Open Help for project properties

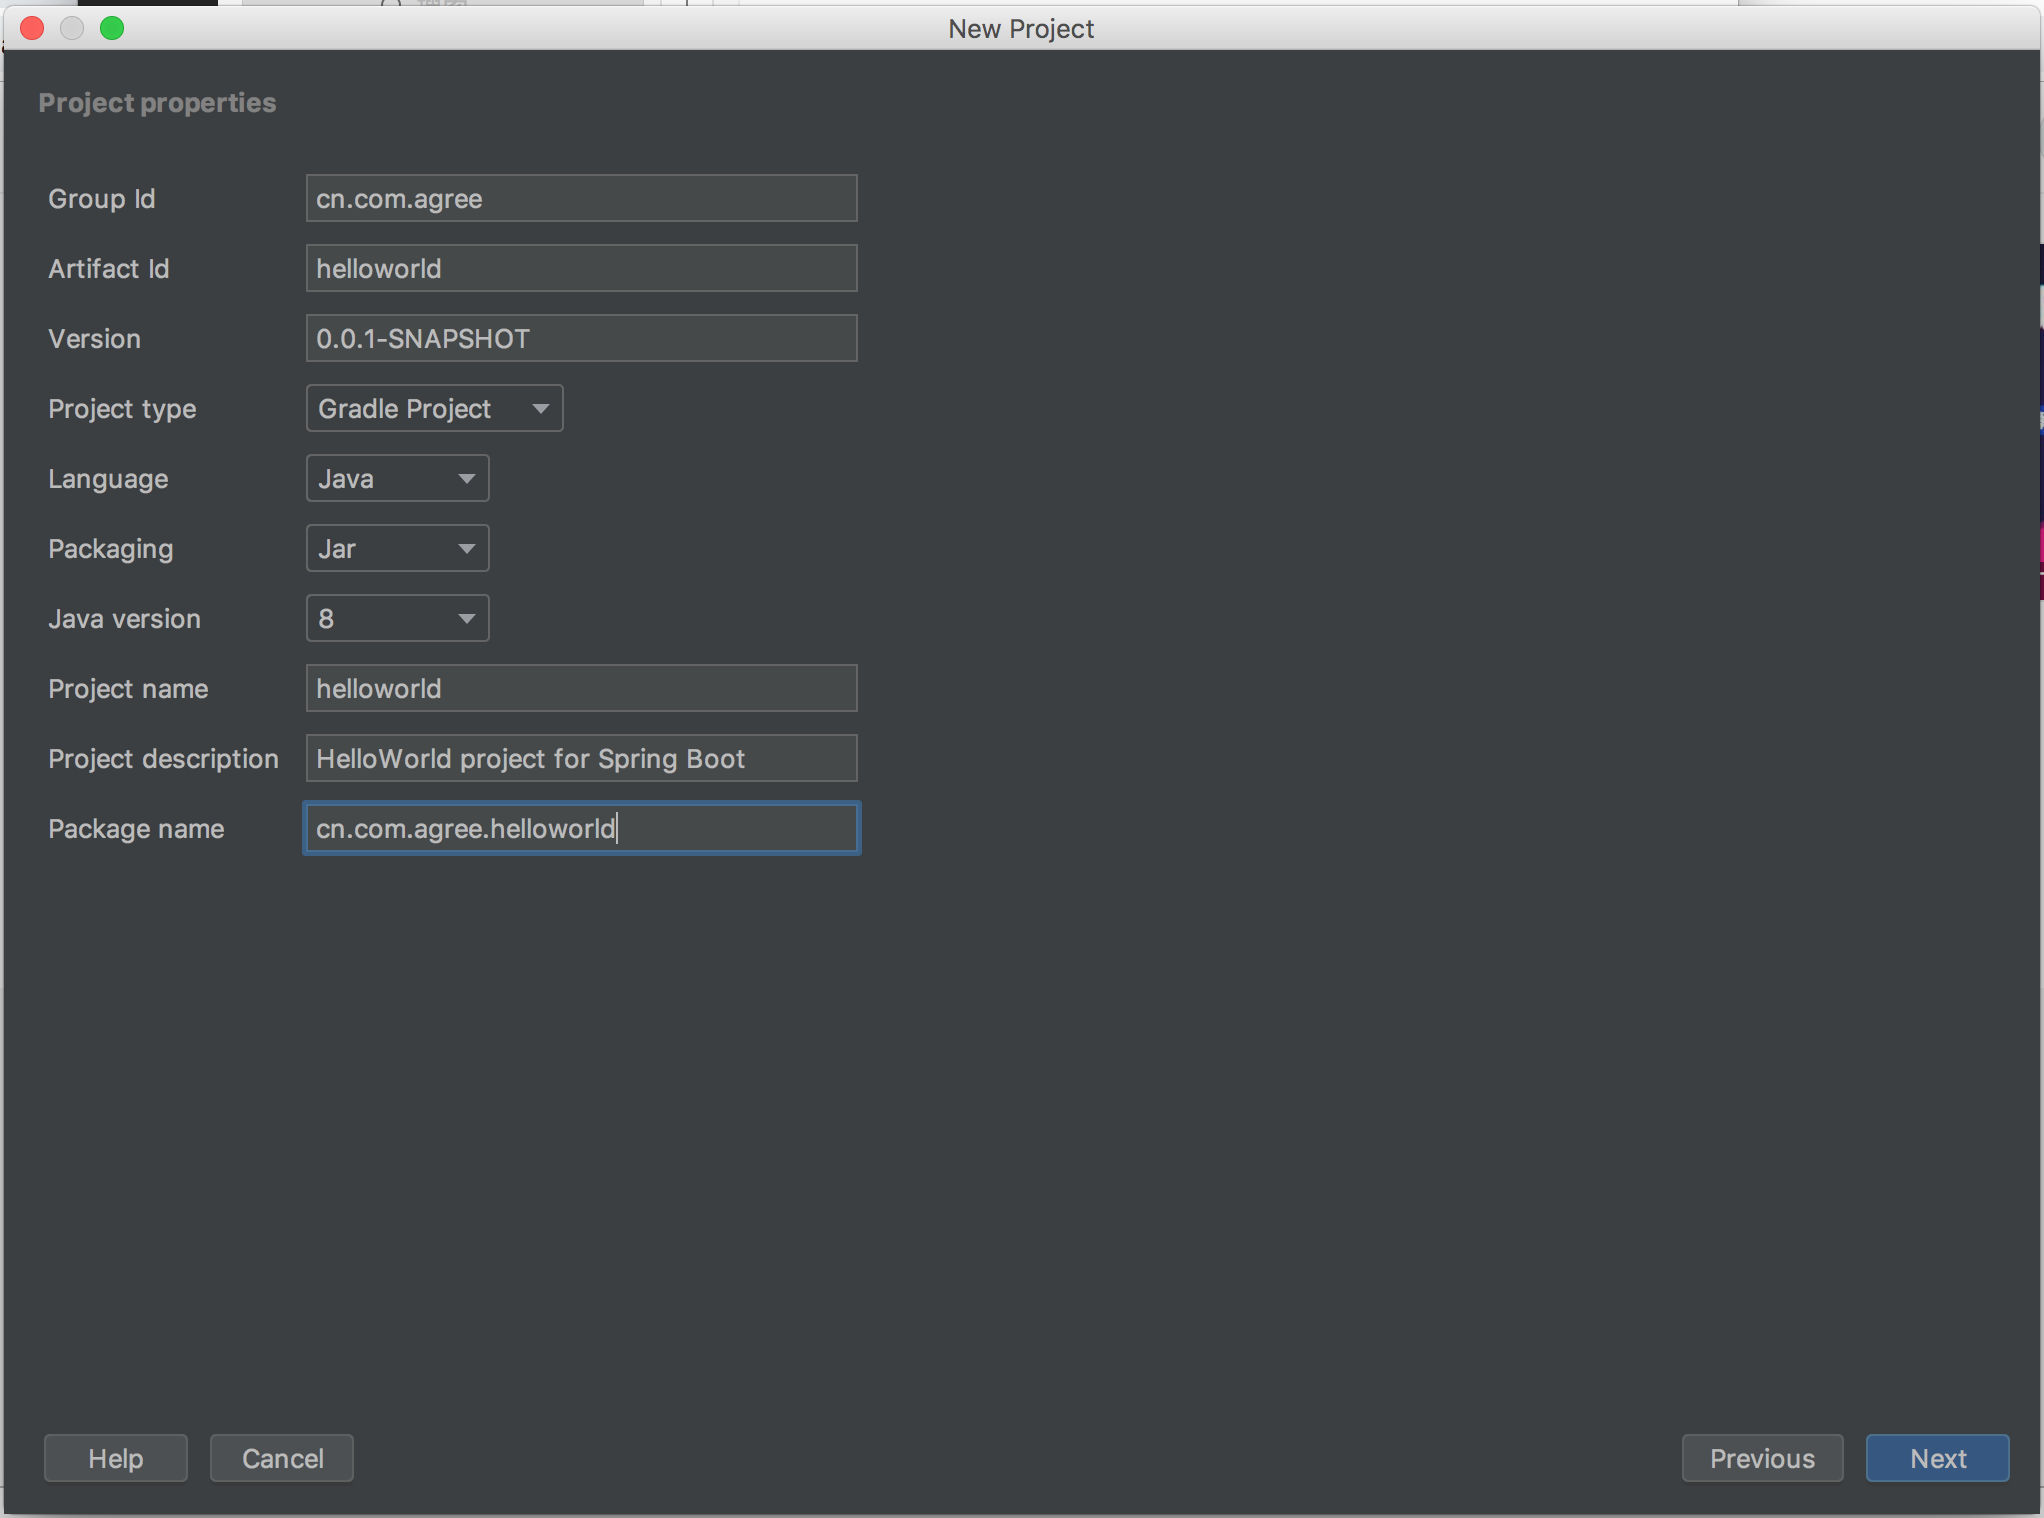pyautogui.click(x=114, y=1458)
